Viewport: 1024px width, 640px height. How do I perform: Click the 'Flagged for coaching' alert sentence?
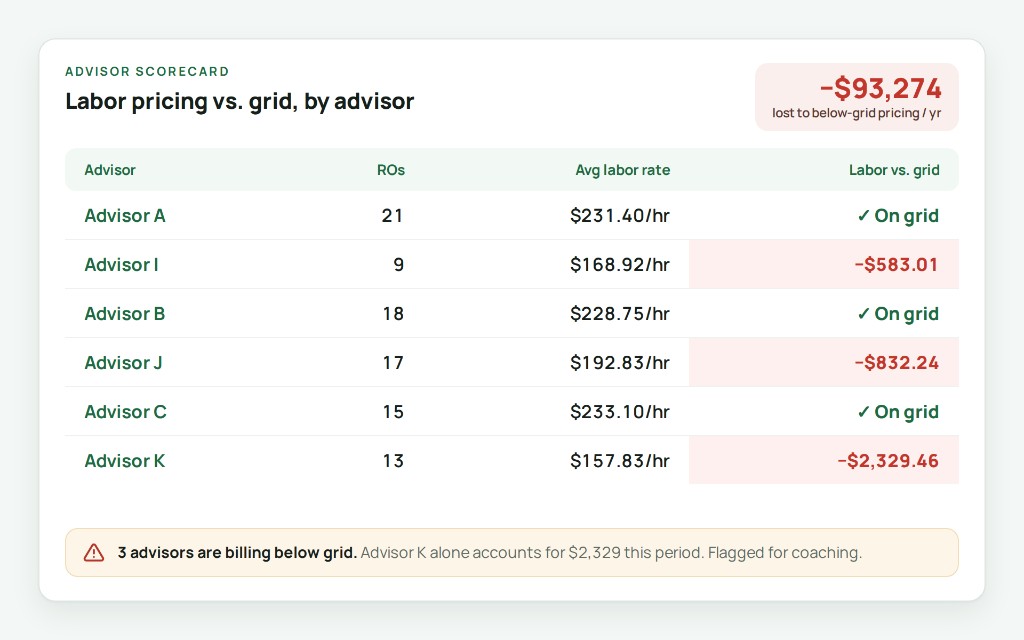click(x=784, y=552)
